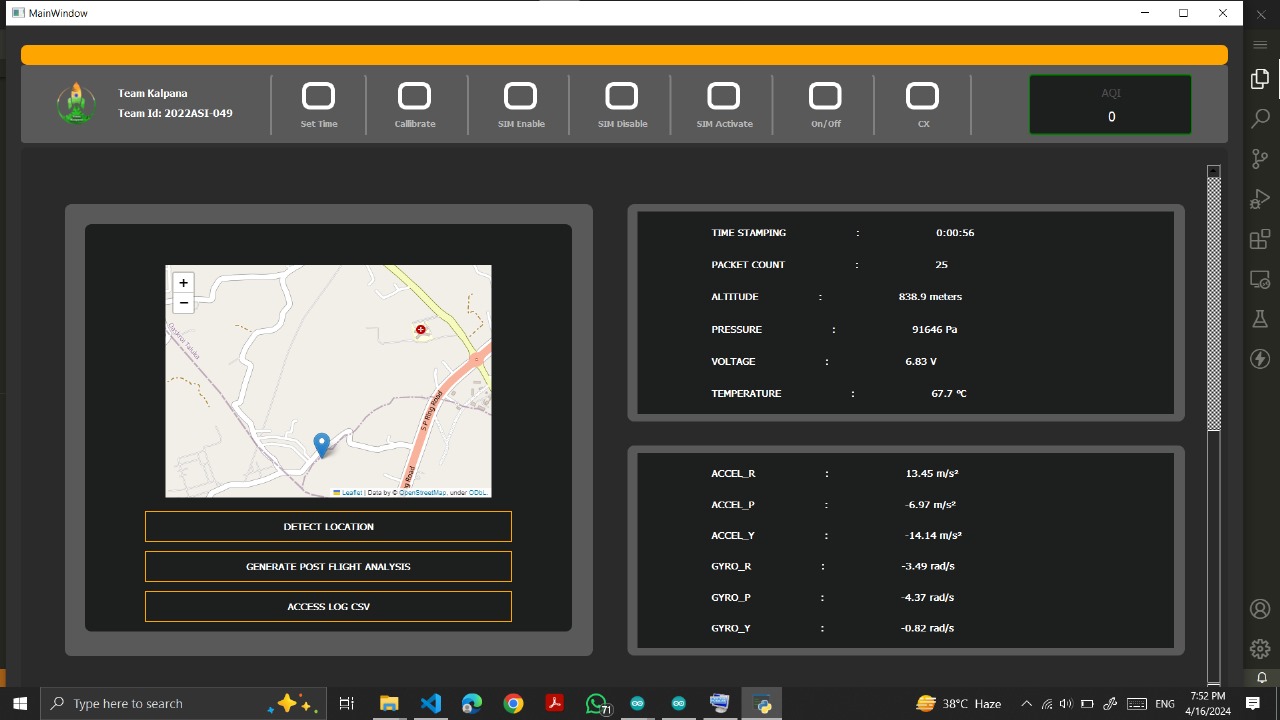Click the Set Time button icon
The width and height of the screenshot is (1280, 720).
(x=318, y=96)
